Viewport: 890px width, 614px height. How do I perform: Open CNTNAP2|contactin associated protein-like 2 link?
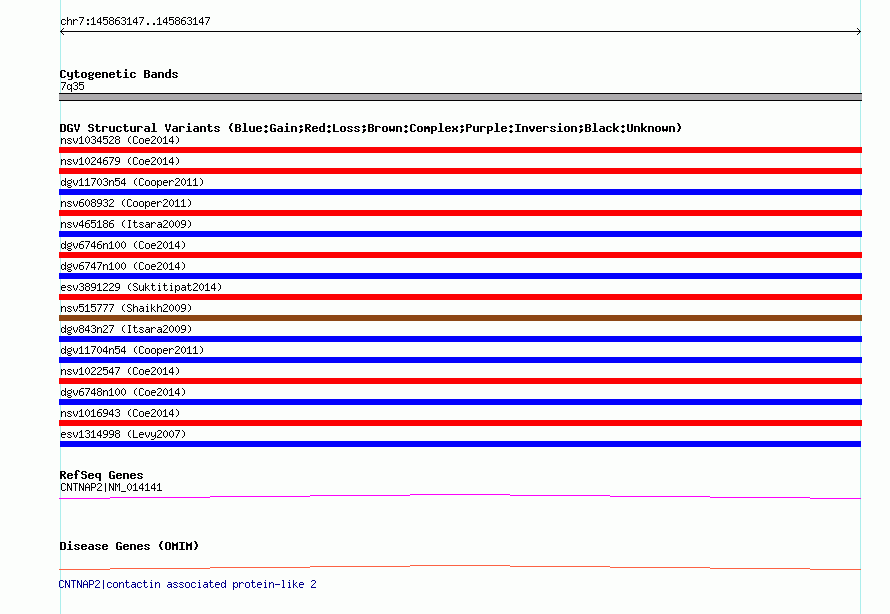coord(187,584)
